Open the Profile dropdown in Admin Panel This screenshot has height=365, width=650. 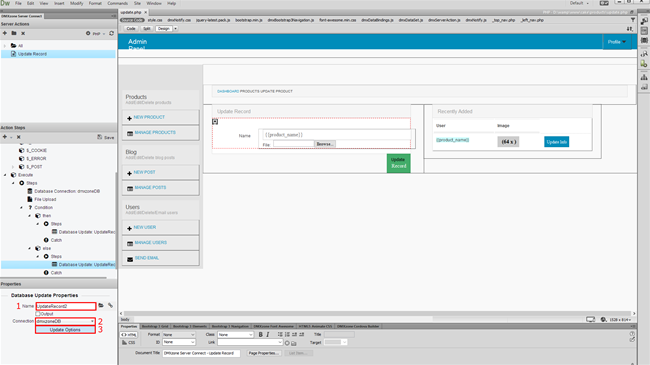coord(617,42)
